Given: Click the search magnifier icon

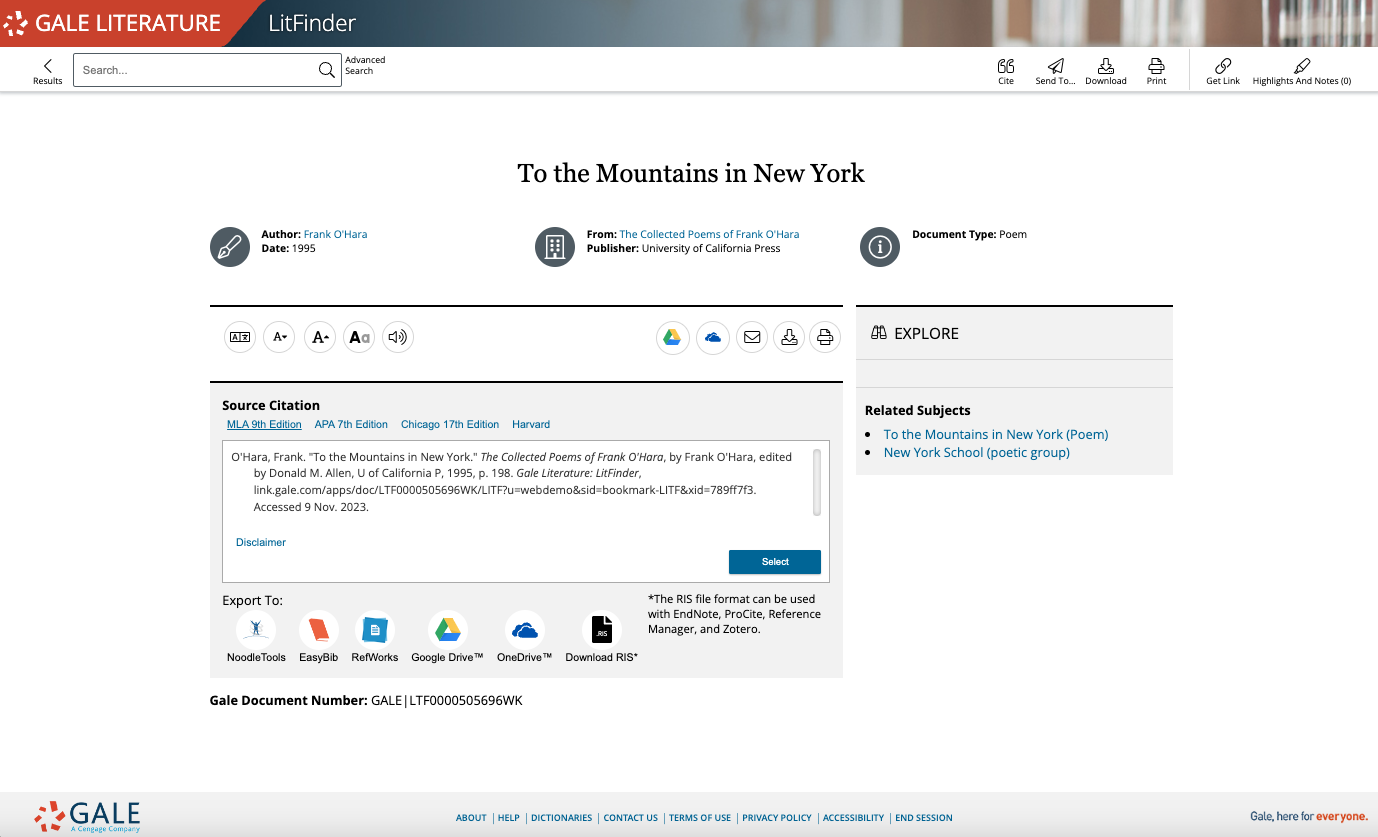Looking at the screenshot, I should [x=326, y=70].
